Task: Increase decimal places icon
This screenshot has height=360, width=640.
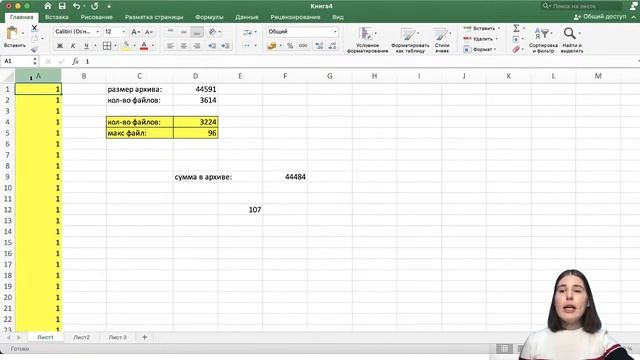Action: (319, 46)
